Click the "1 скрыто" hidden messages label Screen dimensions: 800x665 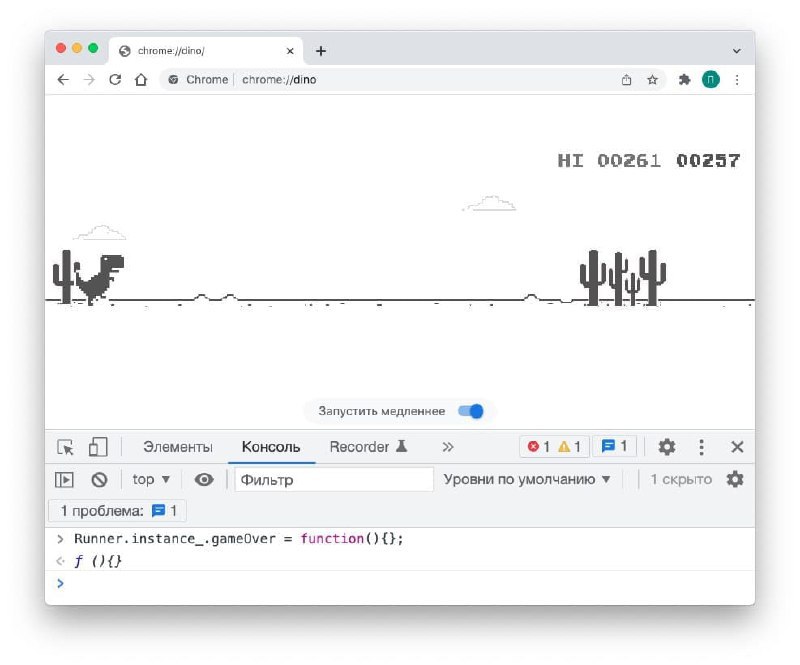click(681, 480)
